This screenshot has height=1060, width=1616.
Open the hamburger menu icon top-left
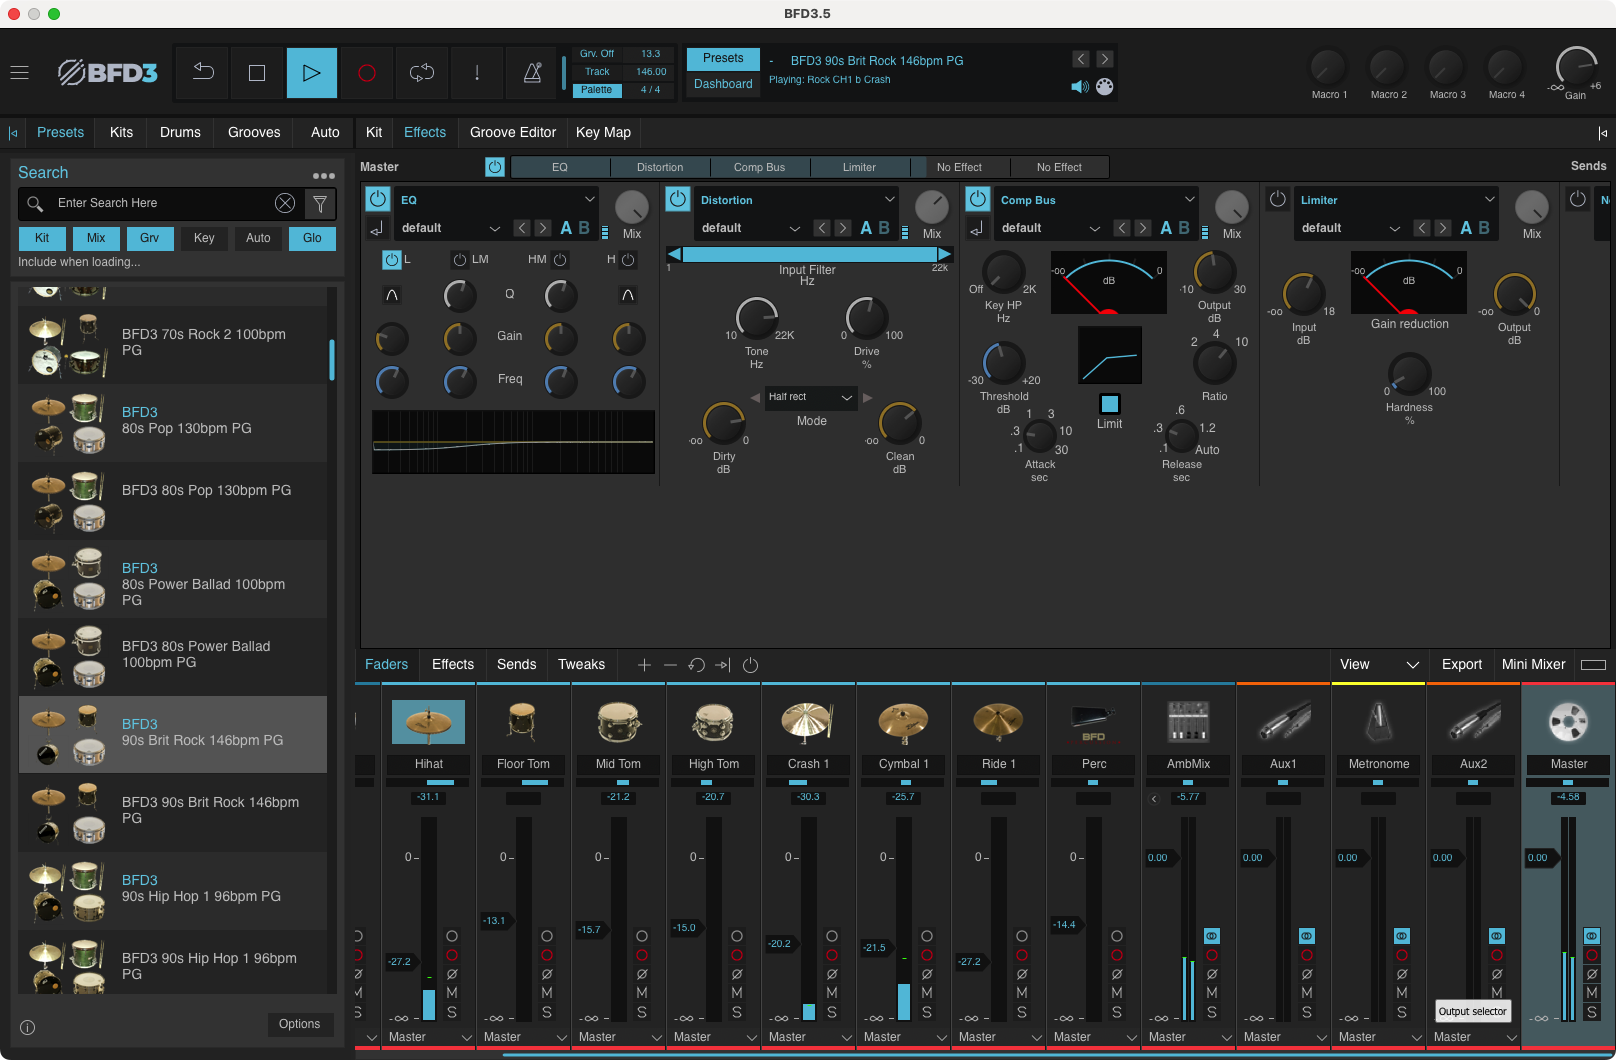coord(19,72)
